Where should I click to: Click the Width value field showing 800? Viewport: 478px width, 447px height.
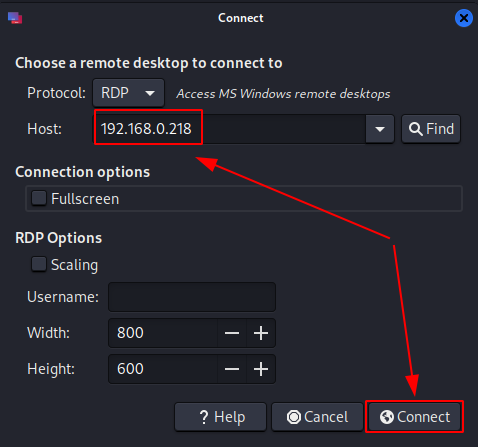(x=163, y=333)
